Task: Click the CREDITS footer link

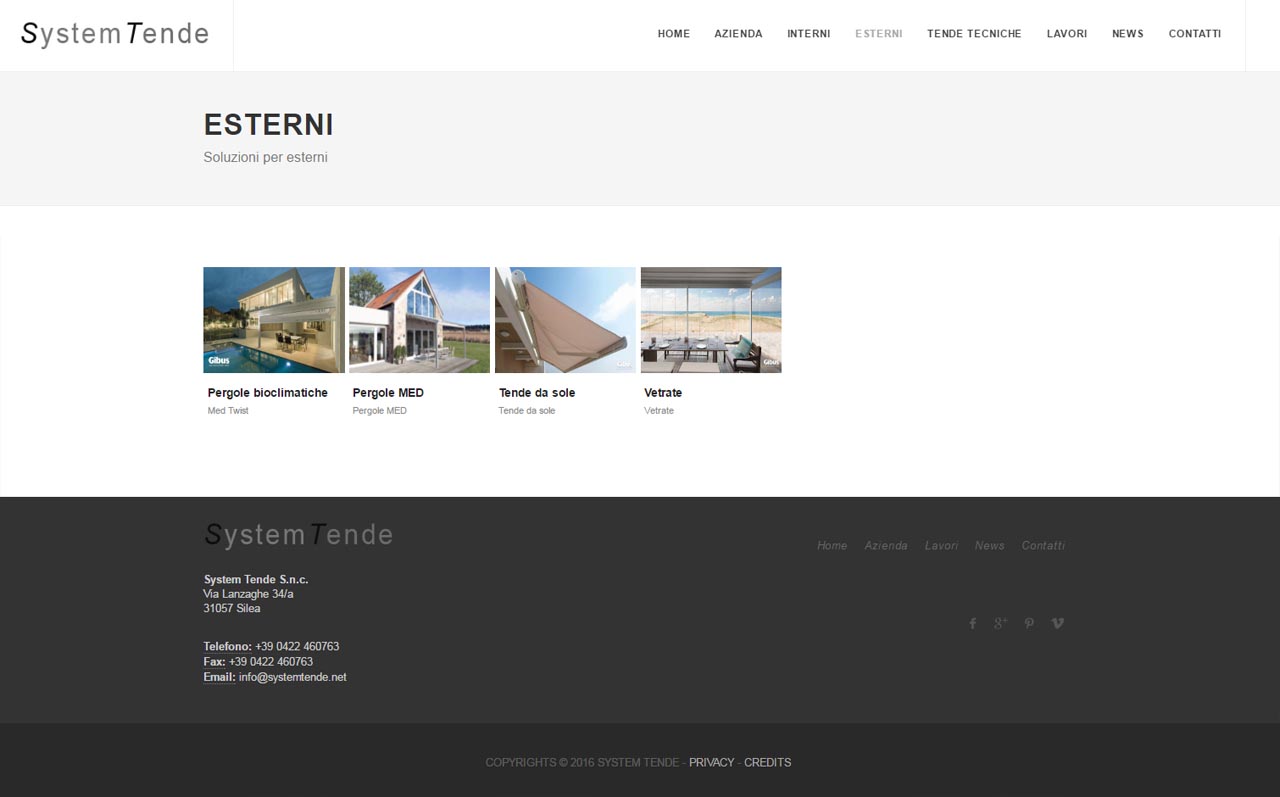Action: coord(767,762)
